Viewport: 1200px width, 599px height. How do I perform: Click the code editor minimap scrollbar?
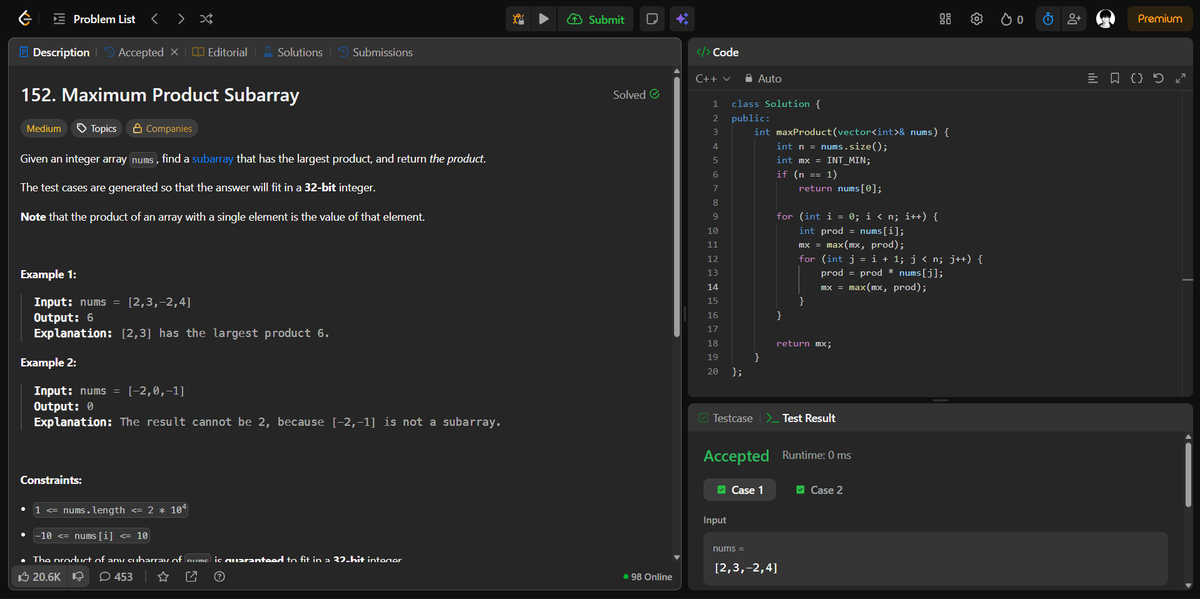(x=1186, y=279)
